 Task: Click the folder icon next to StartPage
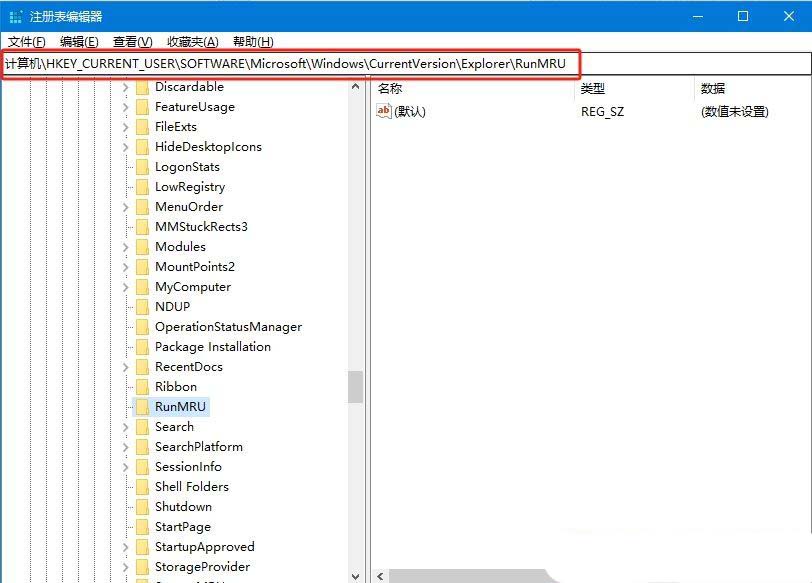click(142, 527)
